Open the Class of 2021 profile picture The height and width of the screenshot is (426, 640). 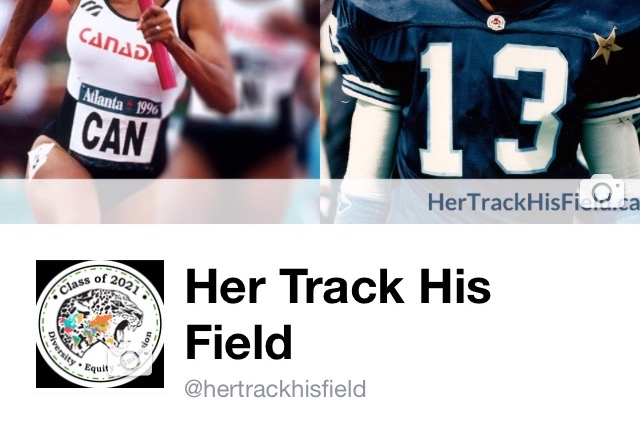[x=100, y=324]
